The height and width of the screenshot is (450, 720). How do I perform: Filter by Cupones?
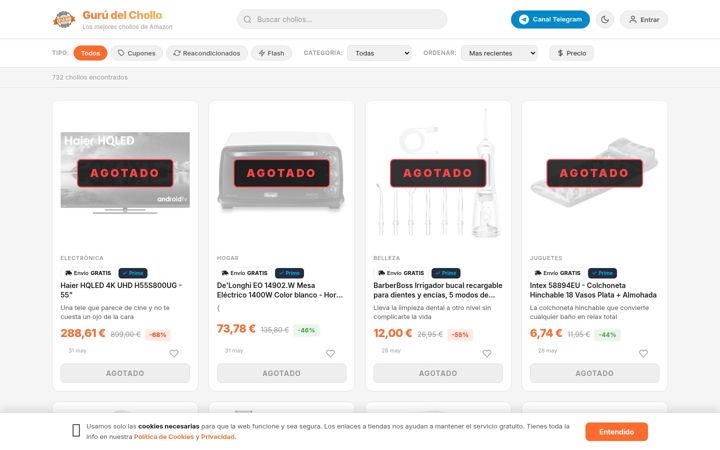coord(136,53)
